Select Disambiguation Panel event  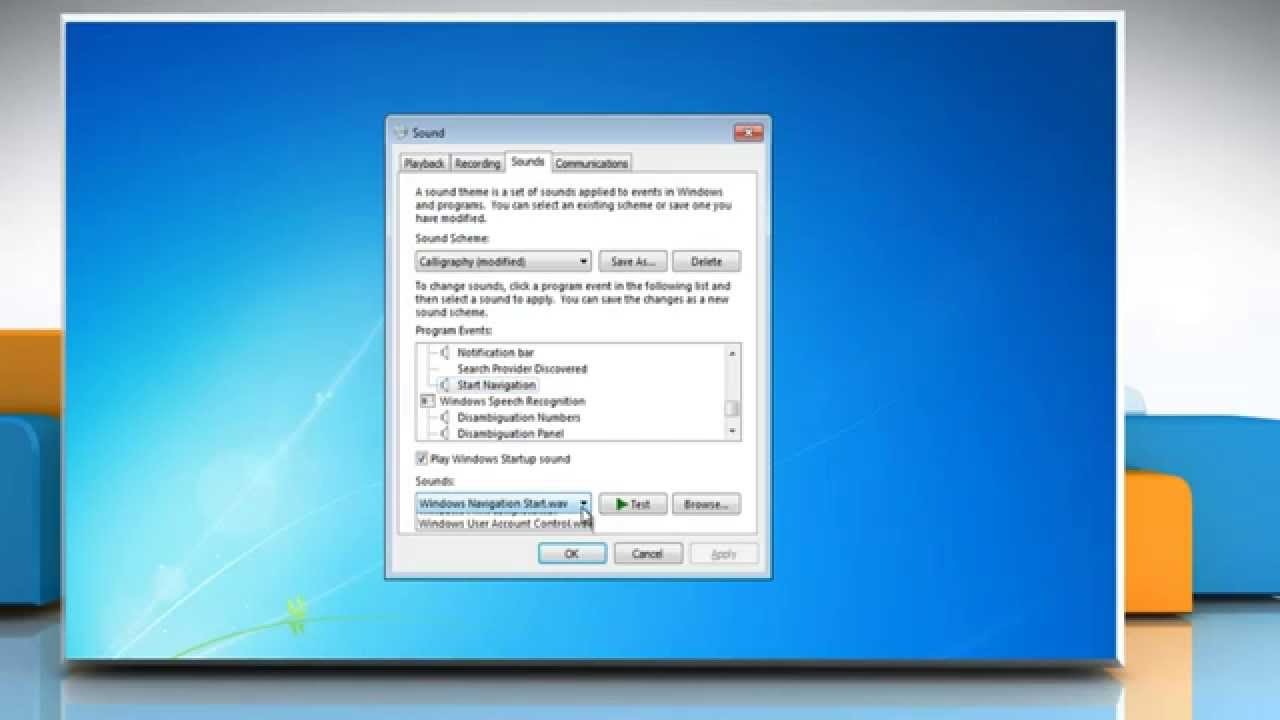click(x=510, y=433)
